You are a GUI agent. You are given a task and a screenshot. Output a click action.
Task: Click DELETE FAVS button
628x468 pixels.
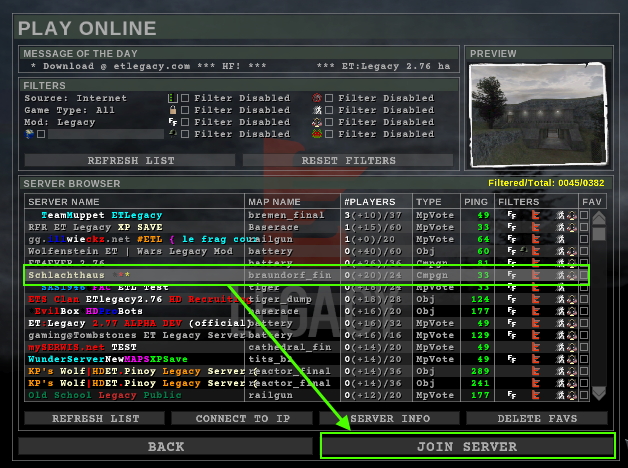[x=537, y=418]
